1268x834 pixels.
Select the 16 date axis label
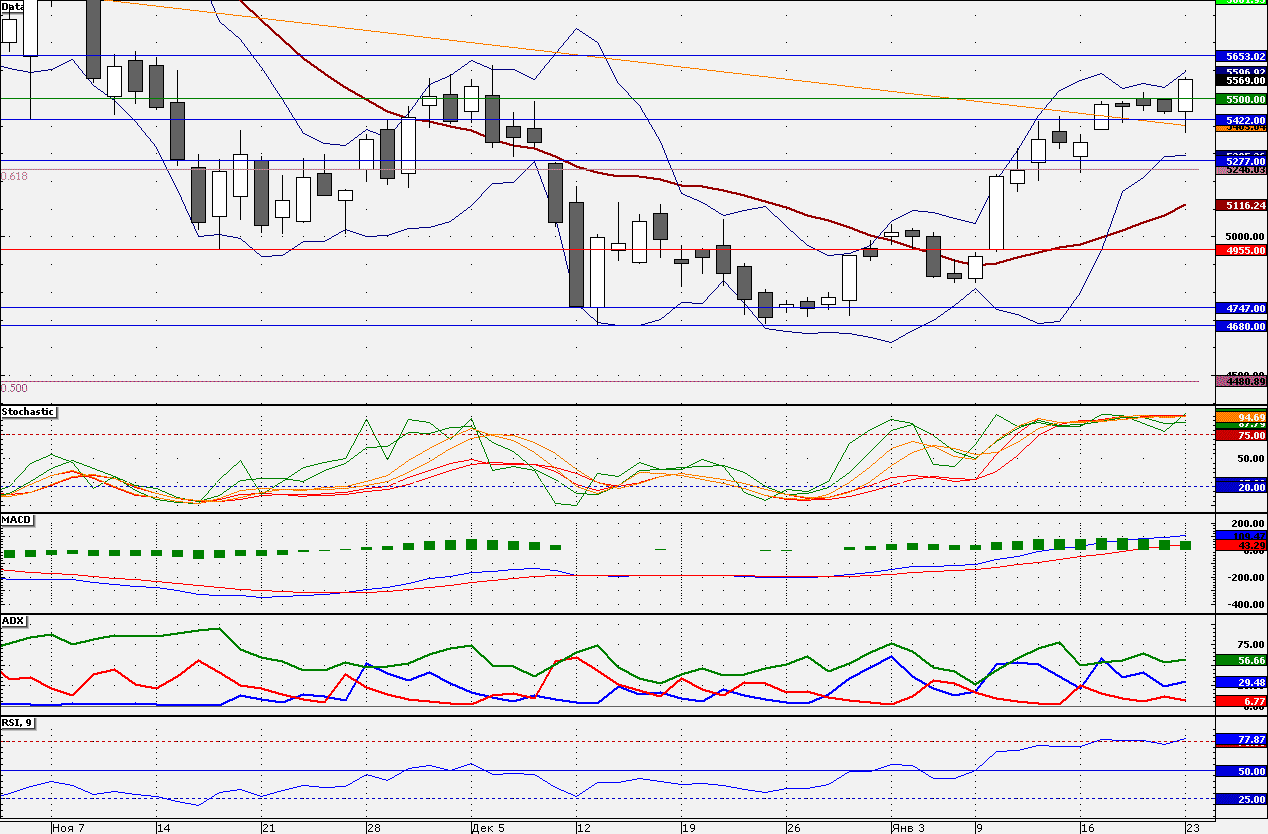click(1087, 828)
